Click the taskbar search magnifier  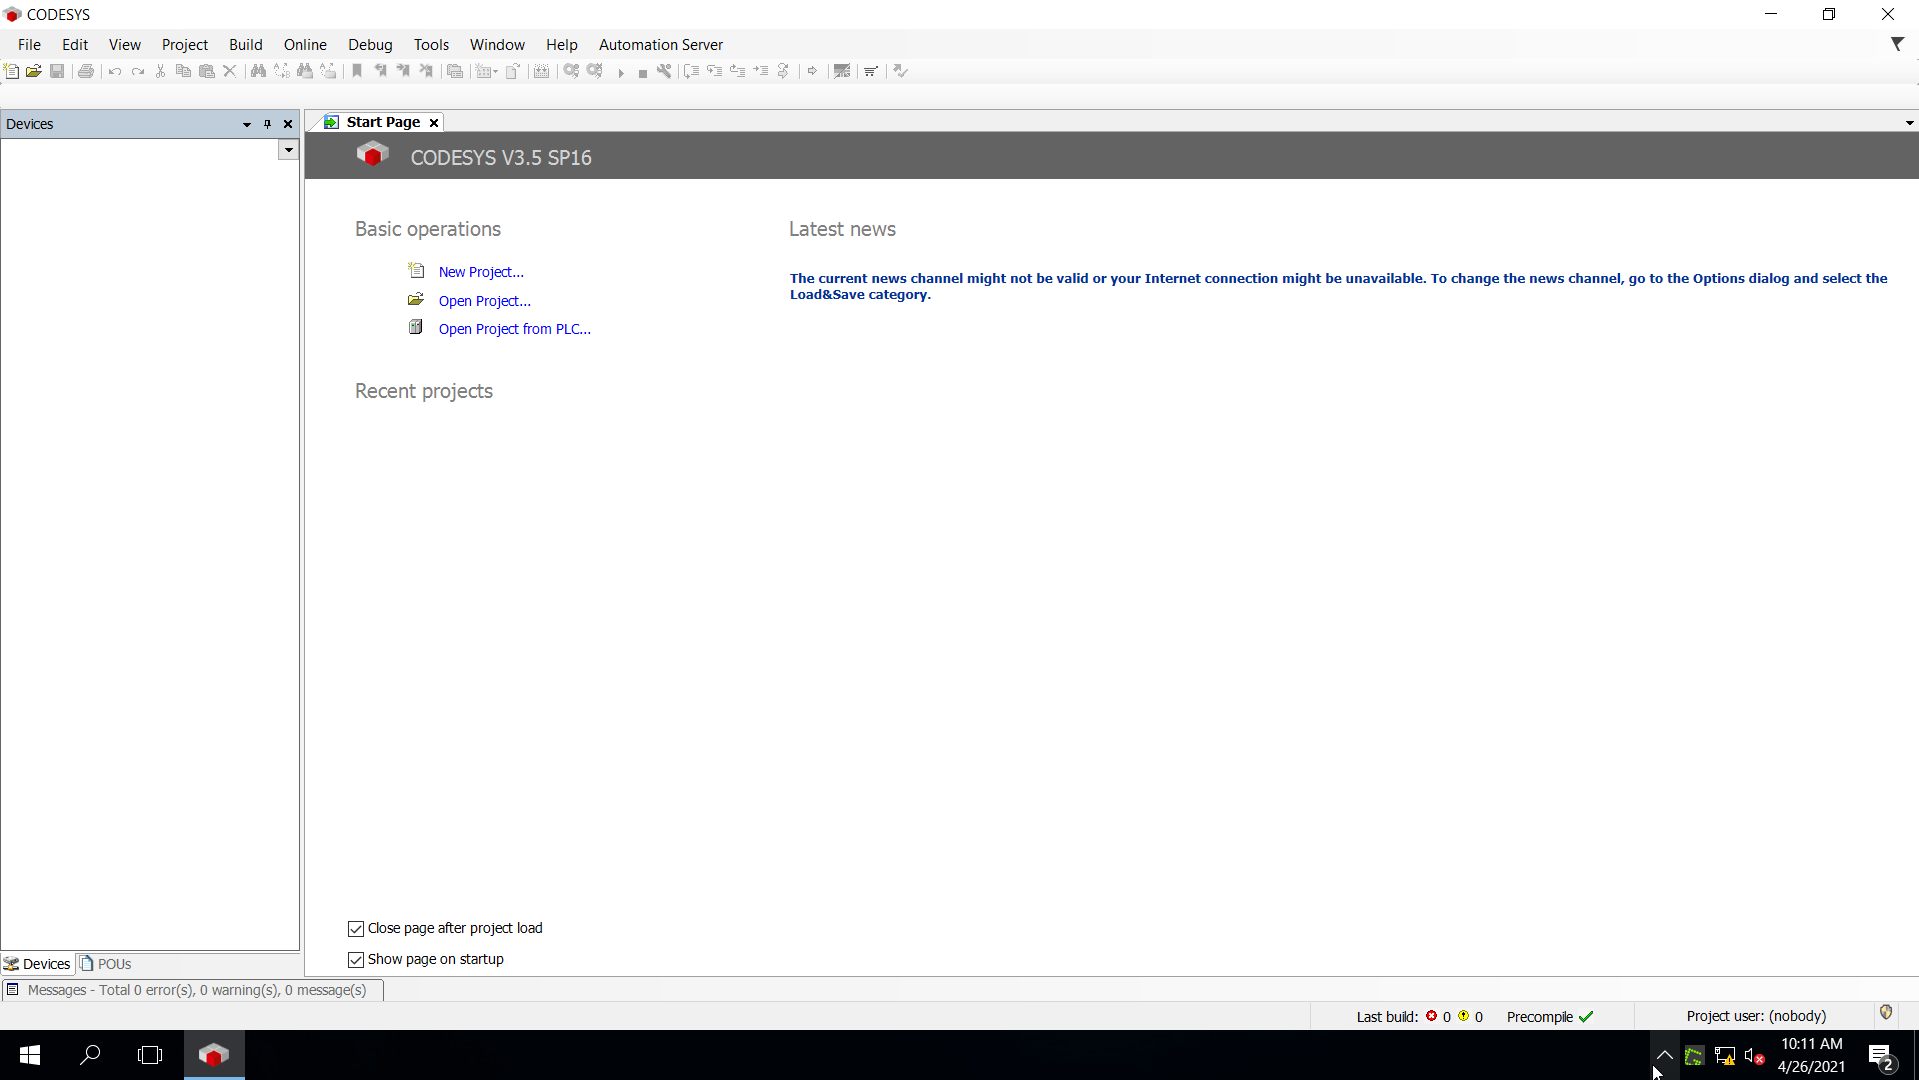(90, 1055)
